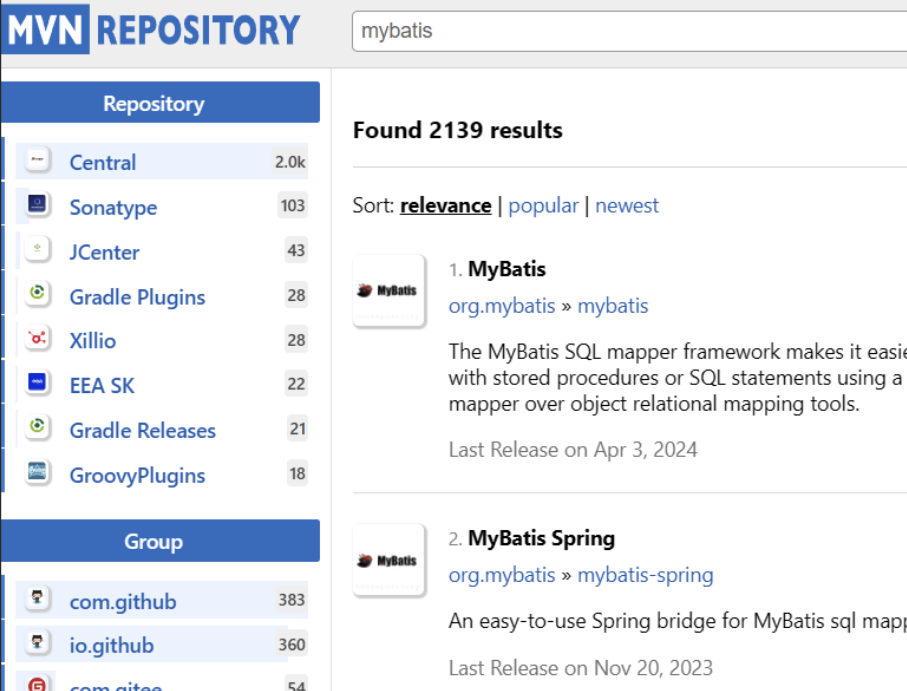This screenshot has height=691, width=907.
Task: Sort results by popular
Action: coord(543,206)
